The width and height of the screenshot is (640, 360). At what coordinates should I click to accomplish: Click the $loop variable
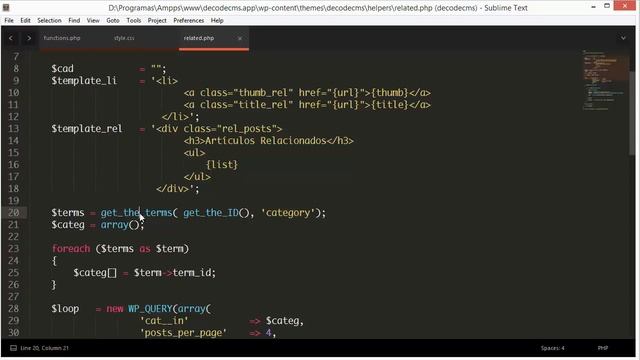click(65, 309)
